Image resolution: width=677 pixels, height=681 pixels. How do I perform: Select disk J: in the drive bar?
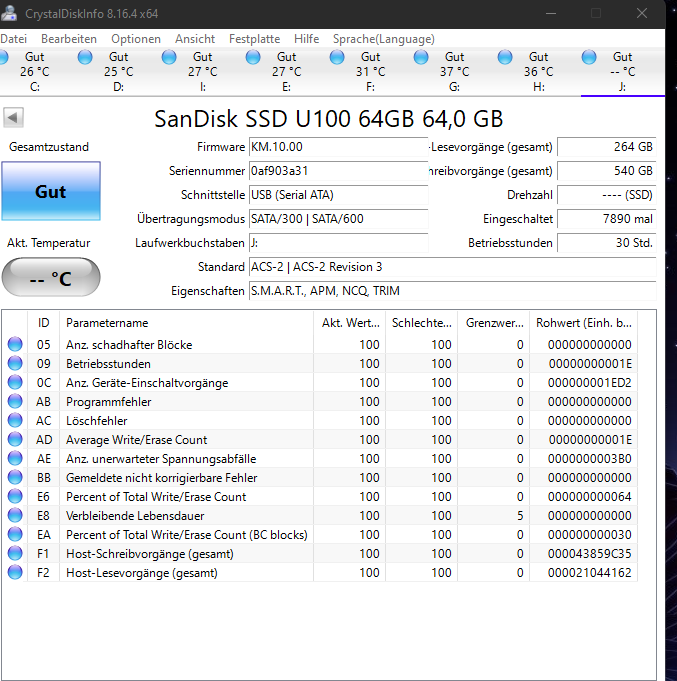tap(622, 72)
